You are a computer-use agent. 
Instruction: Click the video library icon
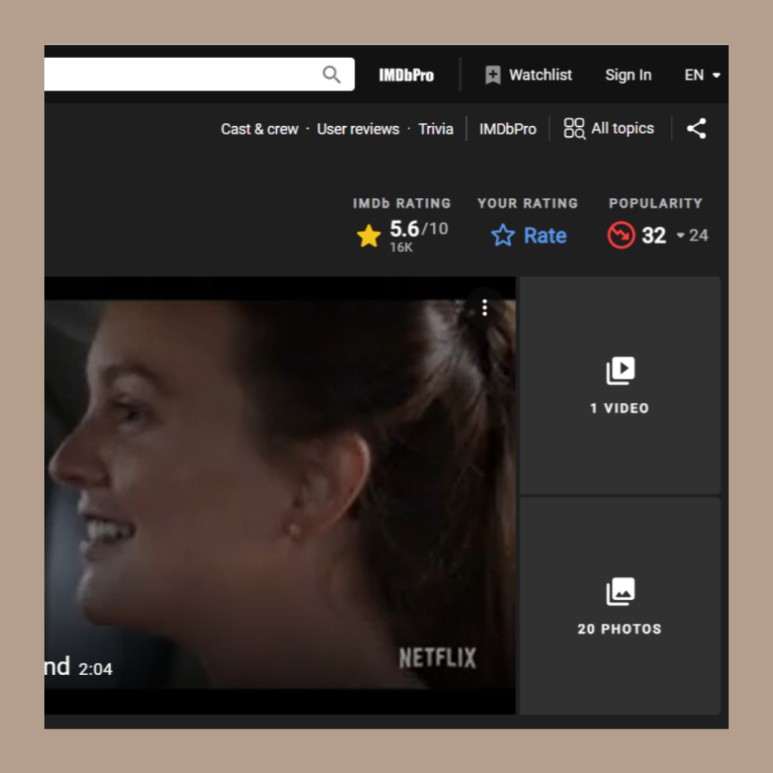tap(620, 370)
